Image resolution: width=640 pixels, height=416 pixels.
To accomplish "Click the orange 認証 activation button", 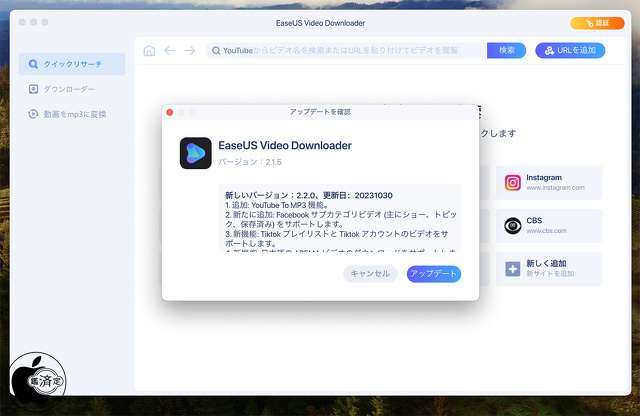I will click(597, 23).
